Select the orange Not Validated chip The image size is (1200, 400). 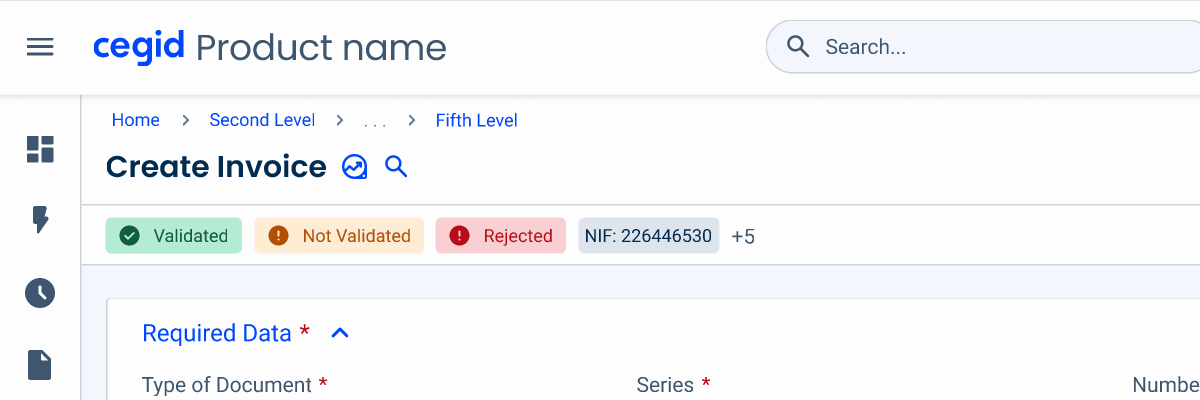339,236
